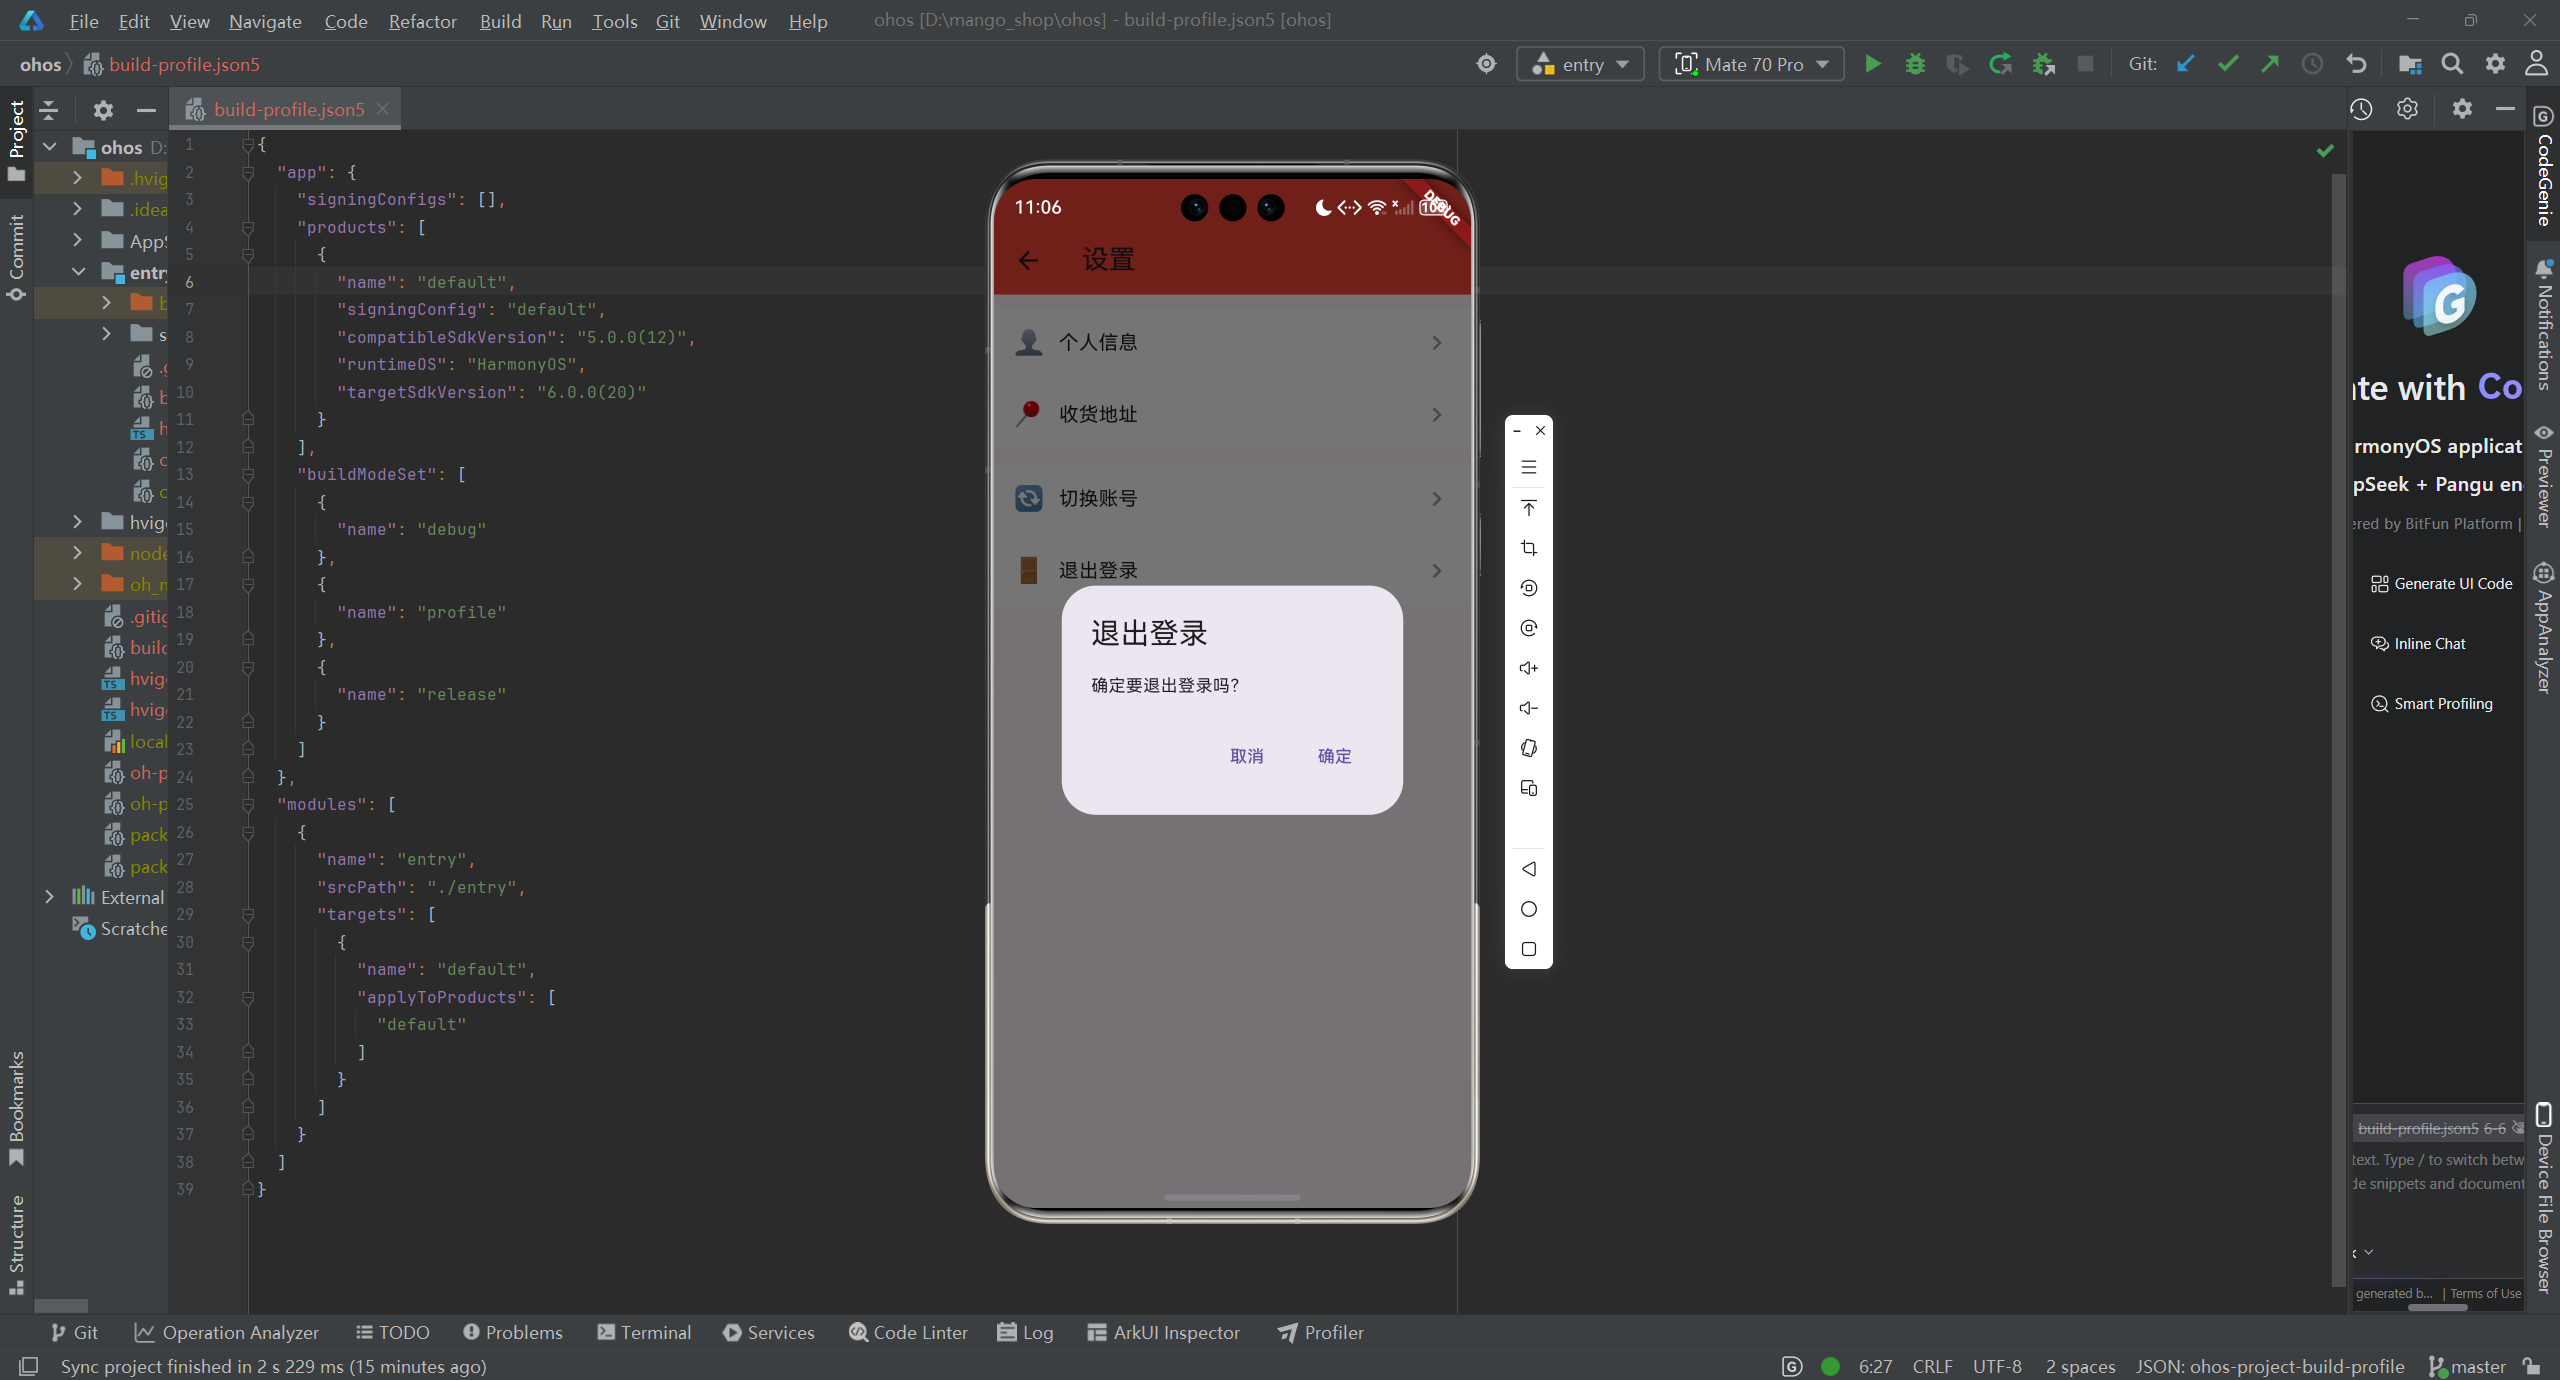Click the green Run button in the toolbar
This screenshot has height=1380, width=2560.
tap(1873, 64)
